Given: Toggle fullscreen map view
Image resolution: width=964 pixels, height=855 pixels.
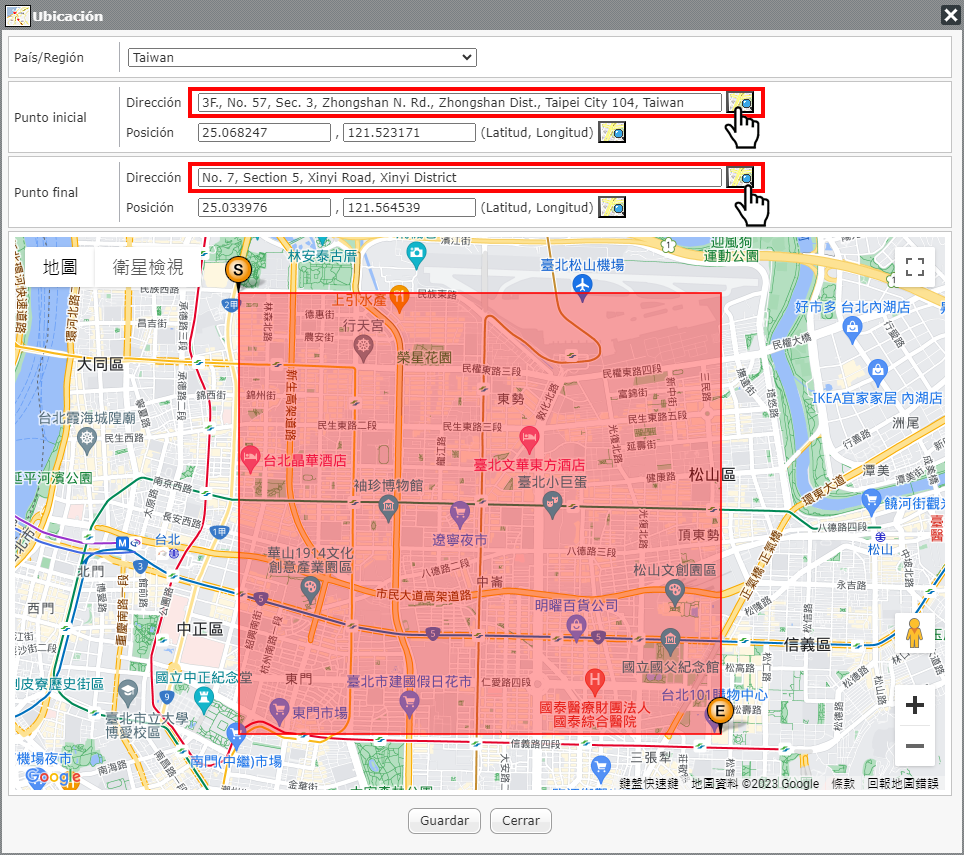Looking at the screenshot, I should pyautogui.click(x=915, y=267).
